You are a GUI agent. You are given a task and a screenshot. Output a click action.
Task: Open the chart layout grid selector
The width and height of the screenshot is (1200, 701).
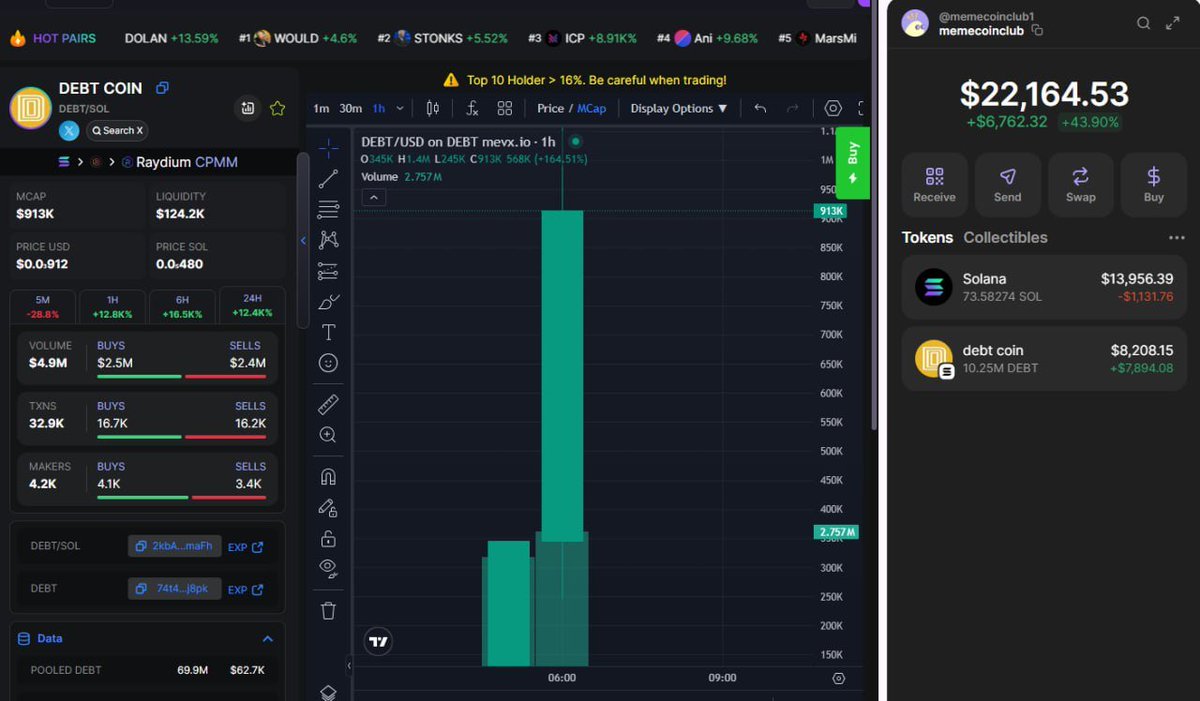(x=505, y=108)
